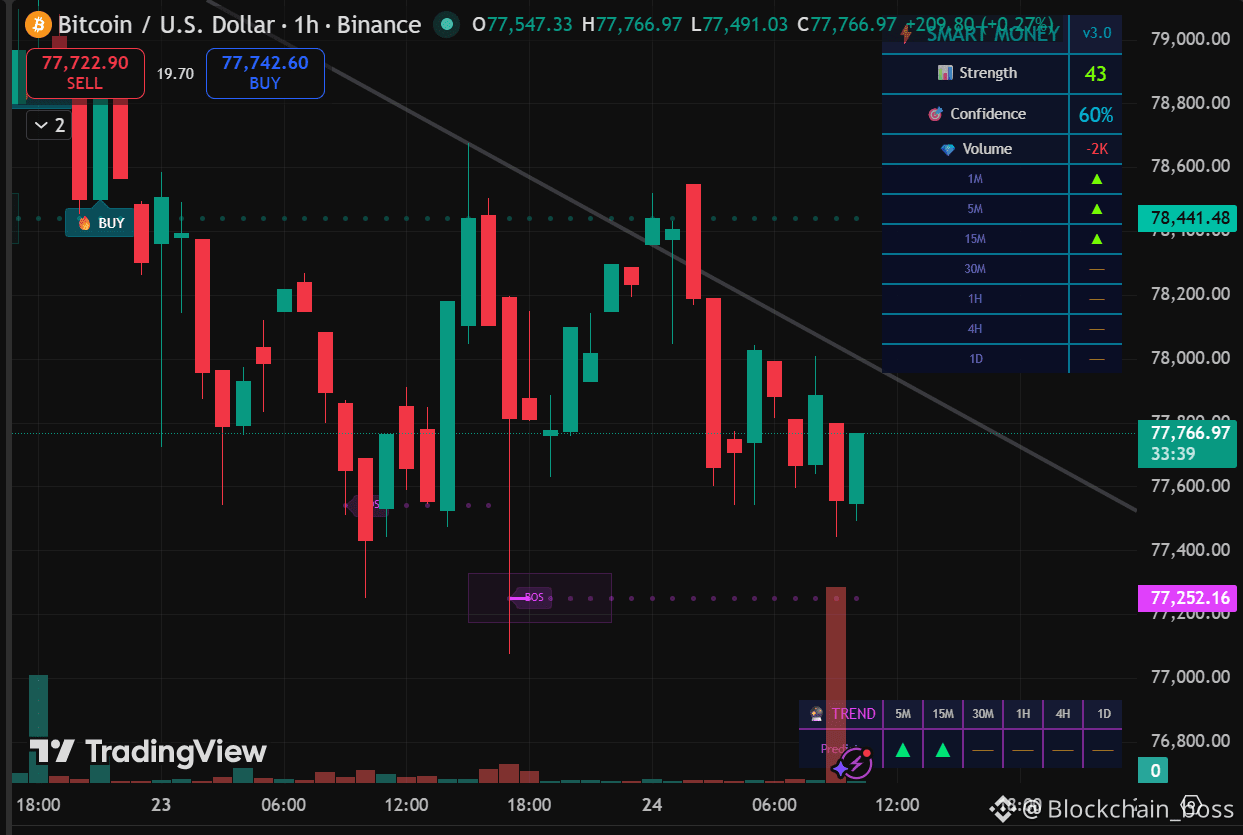Click the neutral dash in Smart Money 30M row
Image resolution: width=1243 pixels, height=835 pixels.
[1096, 269]
